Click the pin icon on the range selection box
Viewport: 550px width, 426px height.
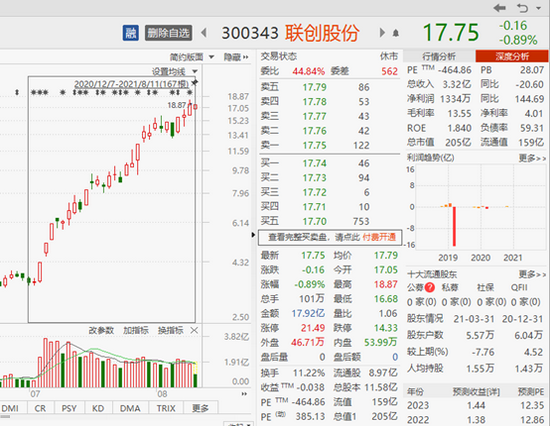pos(195,82)
